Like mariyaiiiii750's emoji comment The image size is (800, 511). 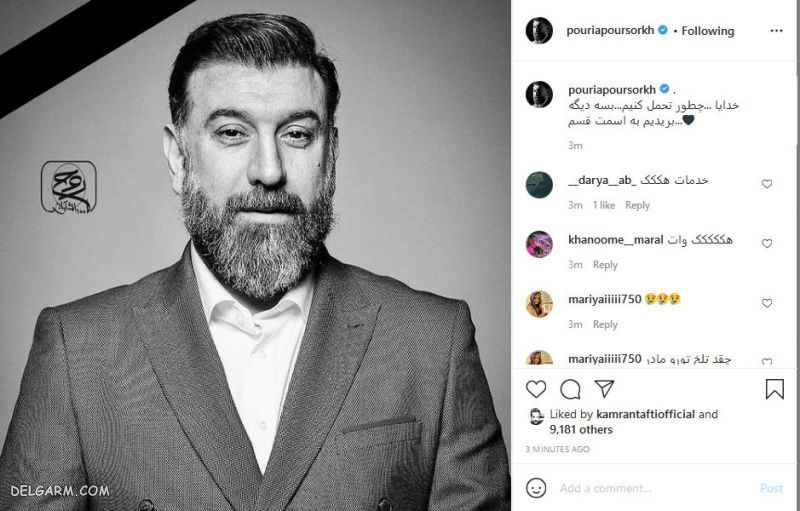(x=768, y=303)
